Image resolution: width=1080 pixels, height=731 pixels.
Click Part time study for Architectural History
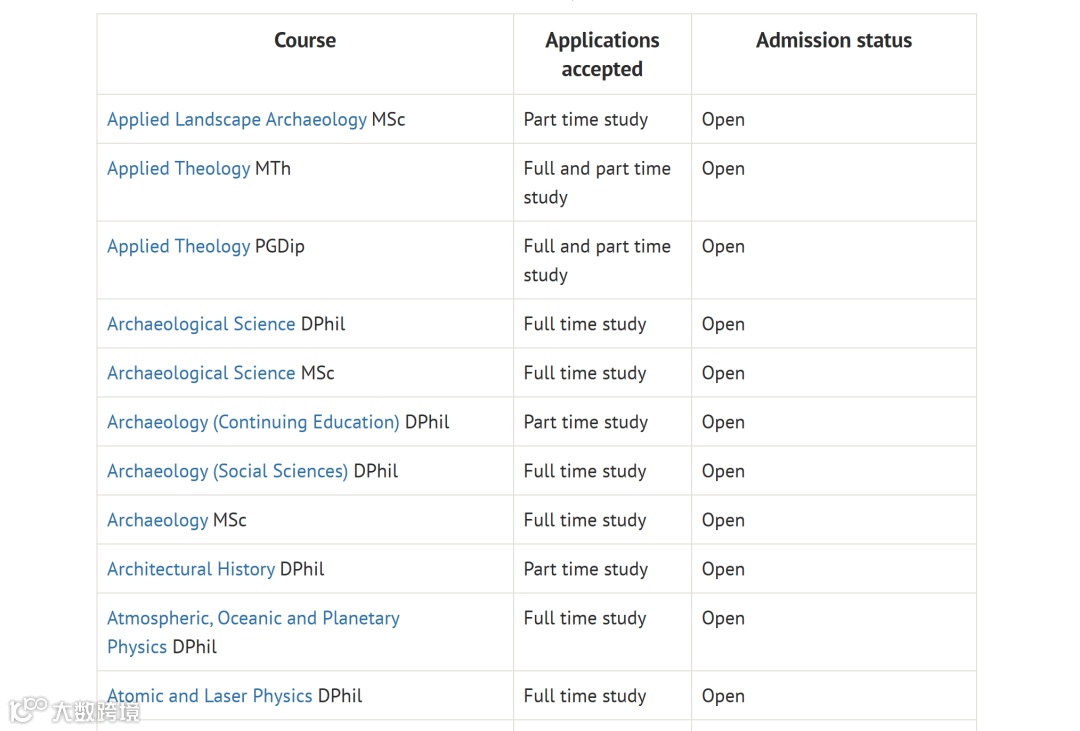[x=585, y=569]
